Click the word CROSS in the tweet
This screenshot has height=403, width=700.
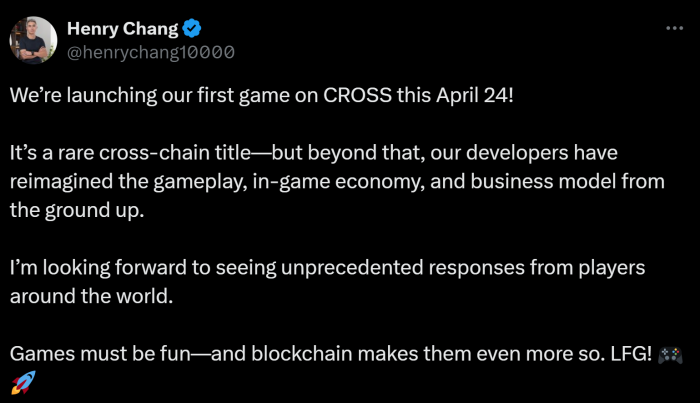(x=357, y=95)
